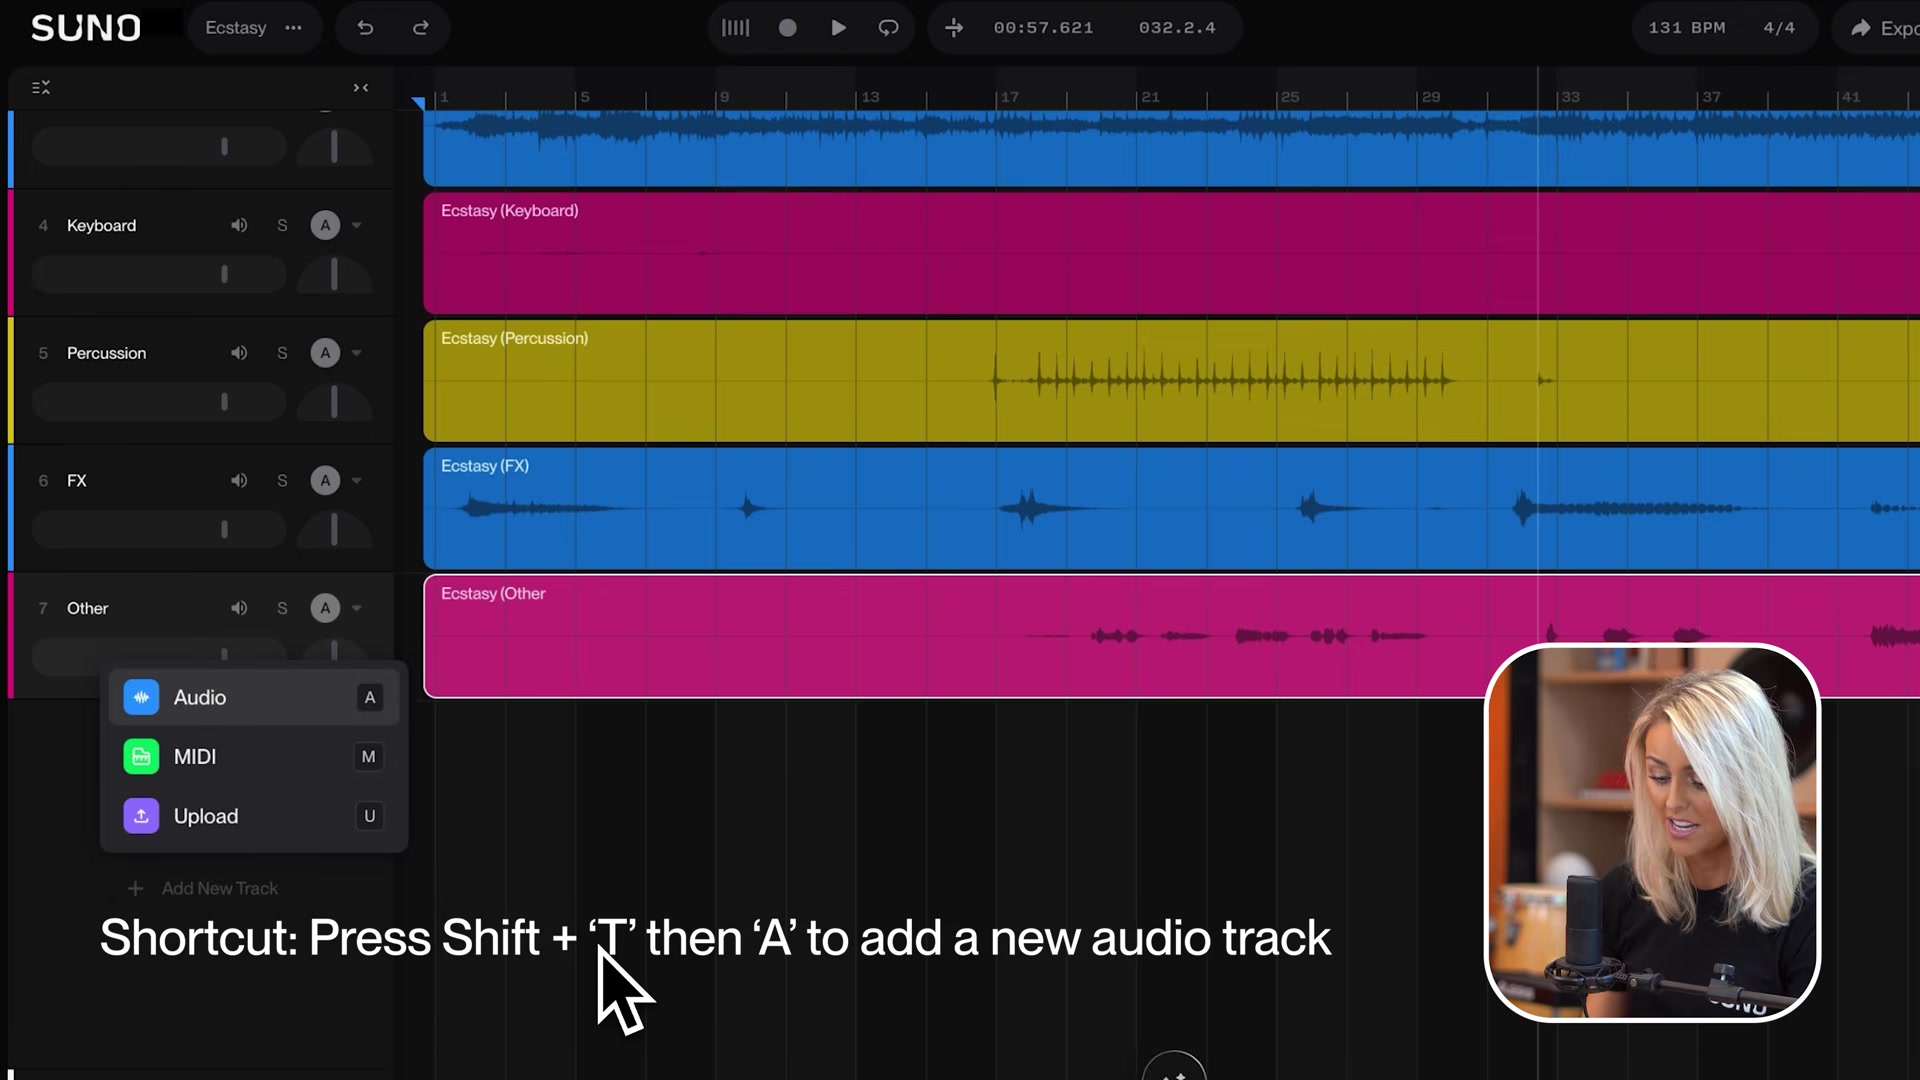Solo the FX track
This screenshot has height=1080, width=1920.
pyautogui.click(x=282, y=481)
